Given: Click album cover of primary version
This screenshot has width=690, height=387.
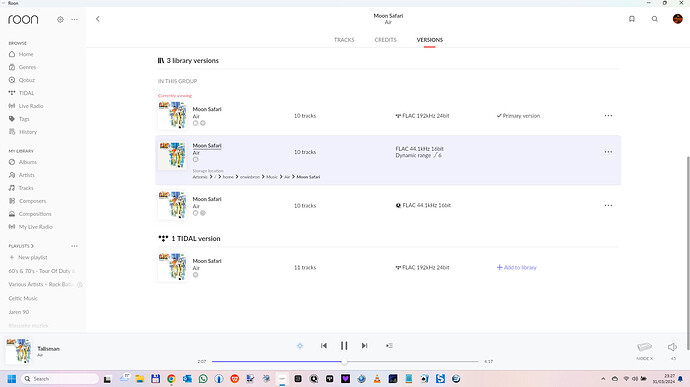Looking at the screenshot, I should pyautogui.click(x=172, y=115).
